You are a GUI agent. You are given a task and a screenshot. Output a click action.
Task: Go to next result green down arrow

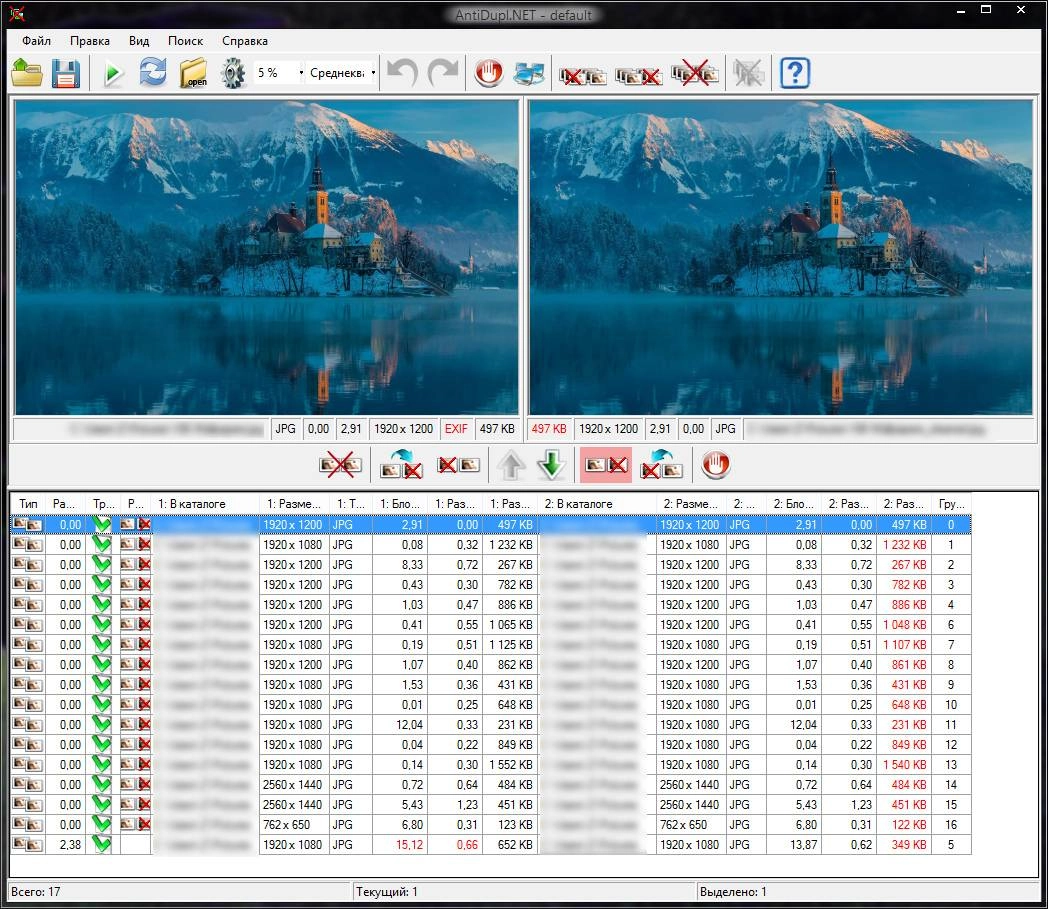coord(551,465)
